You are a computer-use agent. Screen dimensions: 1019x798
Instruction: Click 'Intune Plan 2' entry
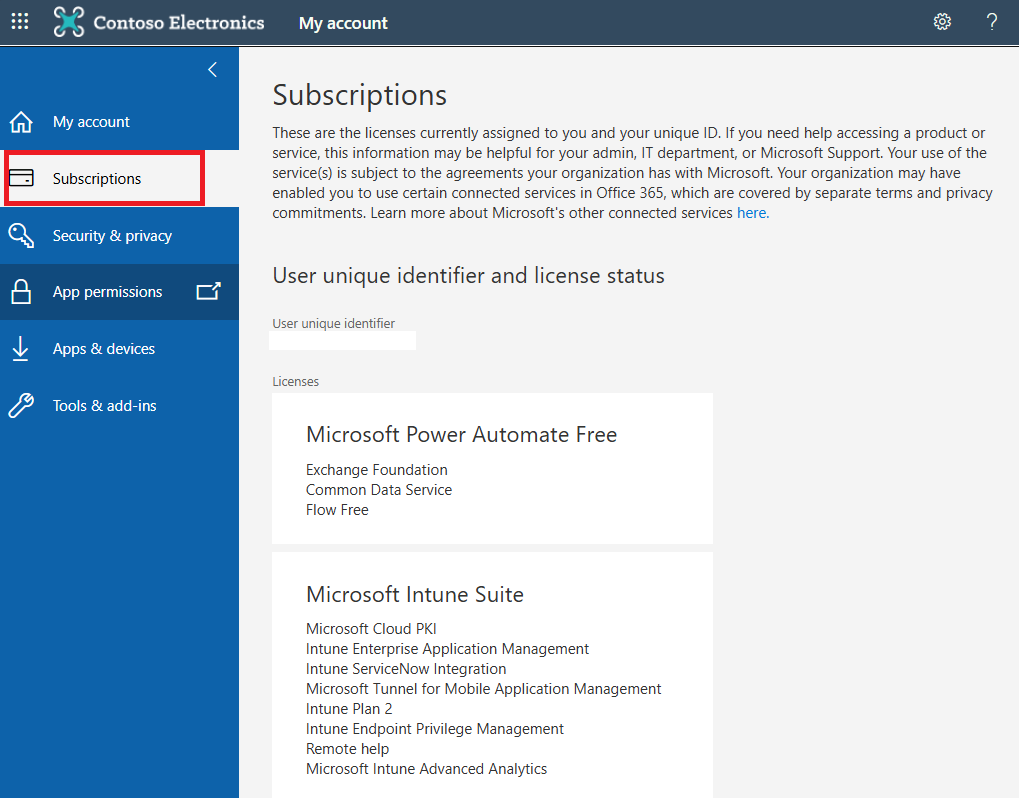pos(349,709)
